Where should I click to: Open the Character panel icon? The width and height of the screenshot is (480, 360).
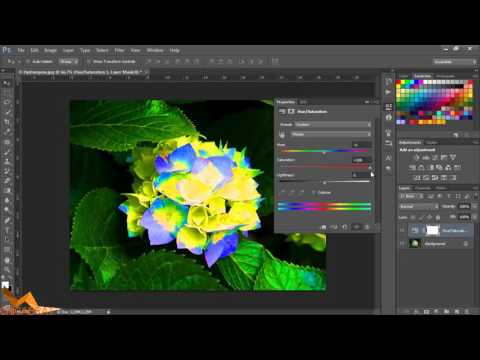click(x=388, y=157)
